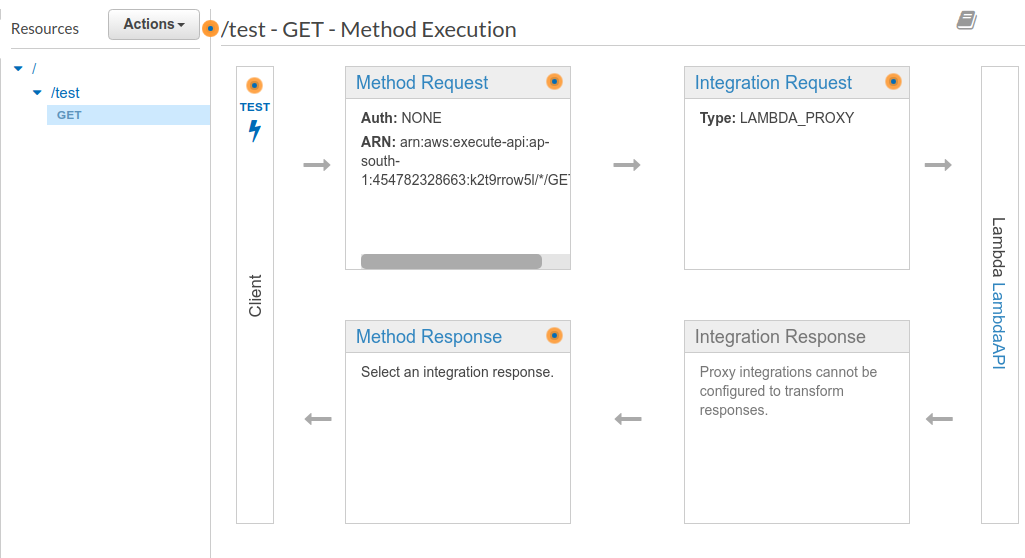Viewport: 1025px width, 558px height.
Task: Click the ARN value in Method Request
Action: coord(465,161)
